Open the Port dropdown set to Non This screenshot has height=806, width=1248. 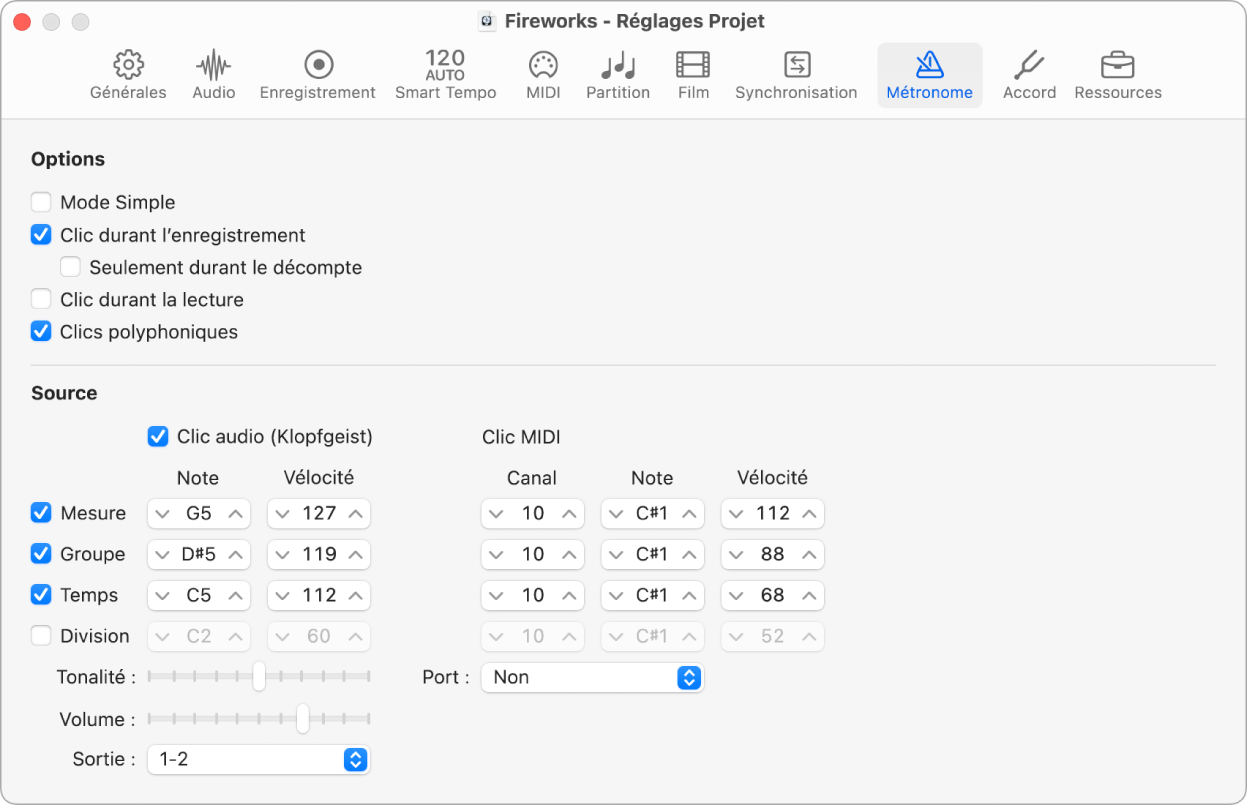coord(592,678)
